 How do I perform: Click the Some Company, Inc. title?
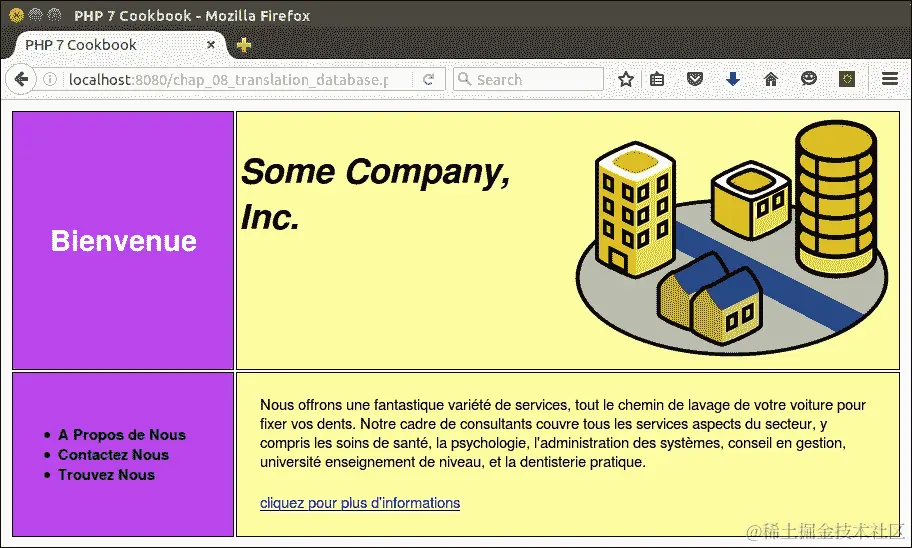[375, 194]
